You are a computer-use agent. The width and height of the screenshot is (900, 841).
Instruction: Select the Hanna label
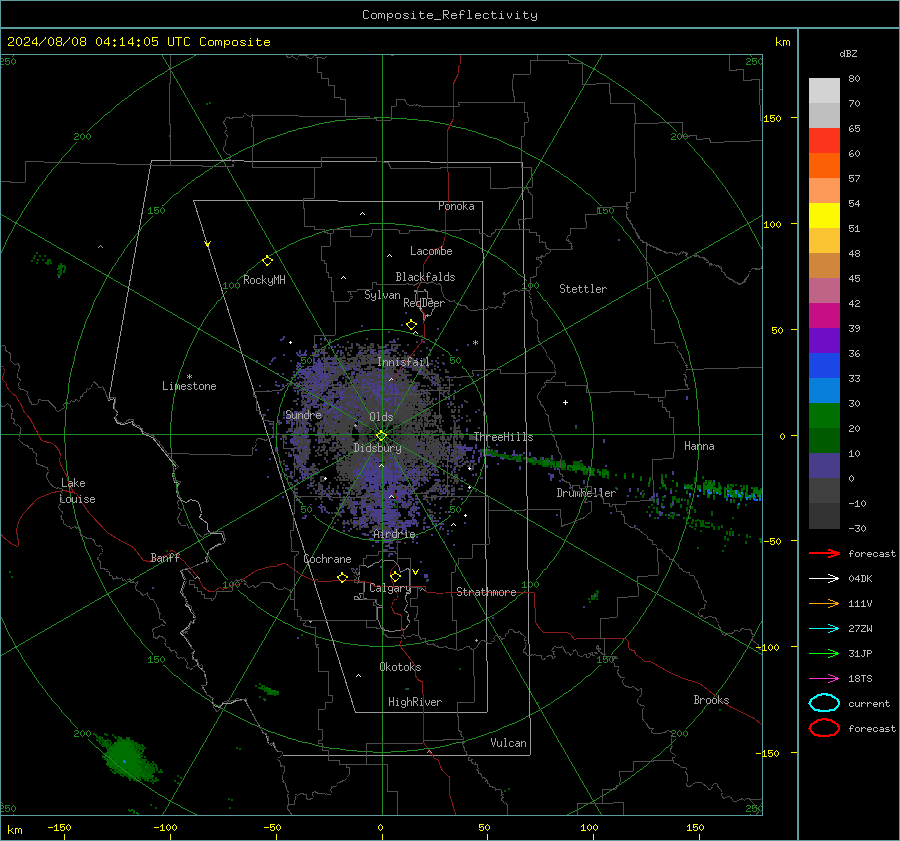[699, 446]
